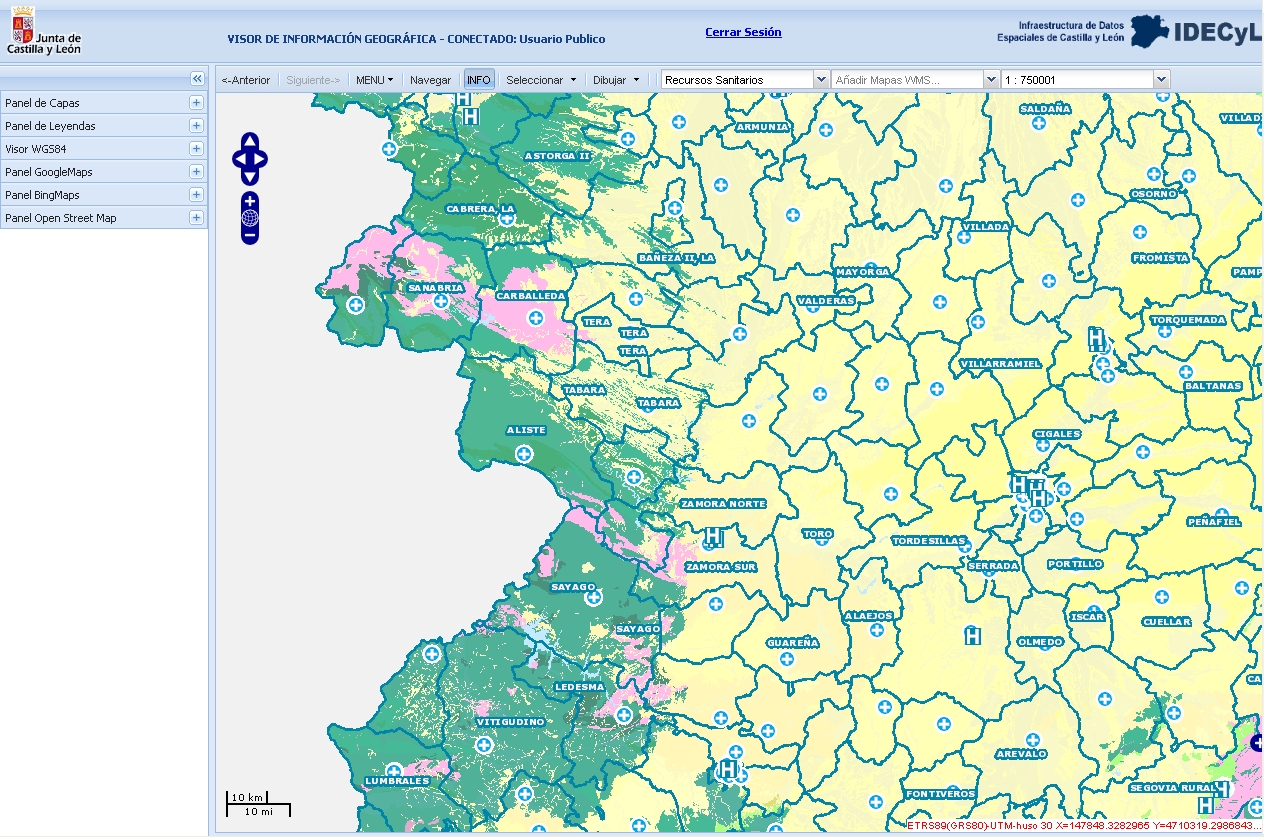Open the 1:750001 scale dropdown
This screenshot has width=1264, height=837.
[1159, 78]
